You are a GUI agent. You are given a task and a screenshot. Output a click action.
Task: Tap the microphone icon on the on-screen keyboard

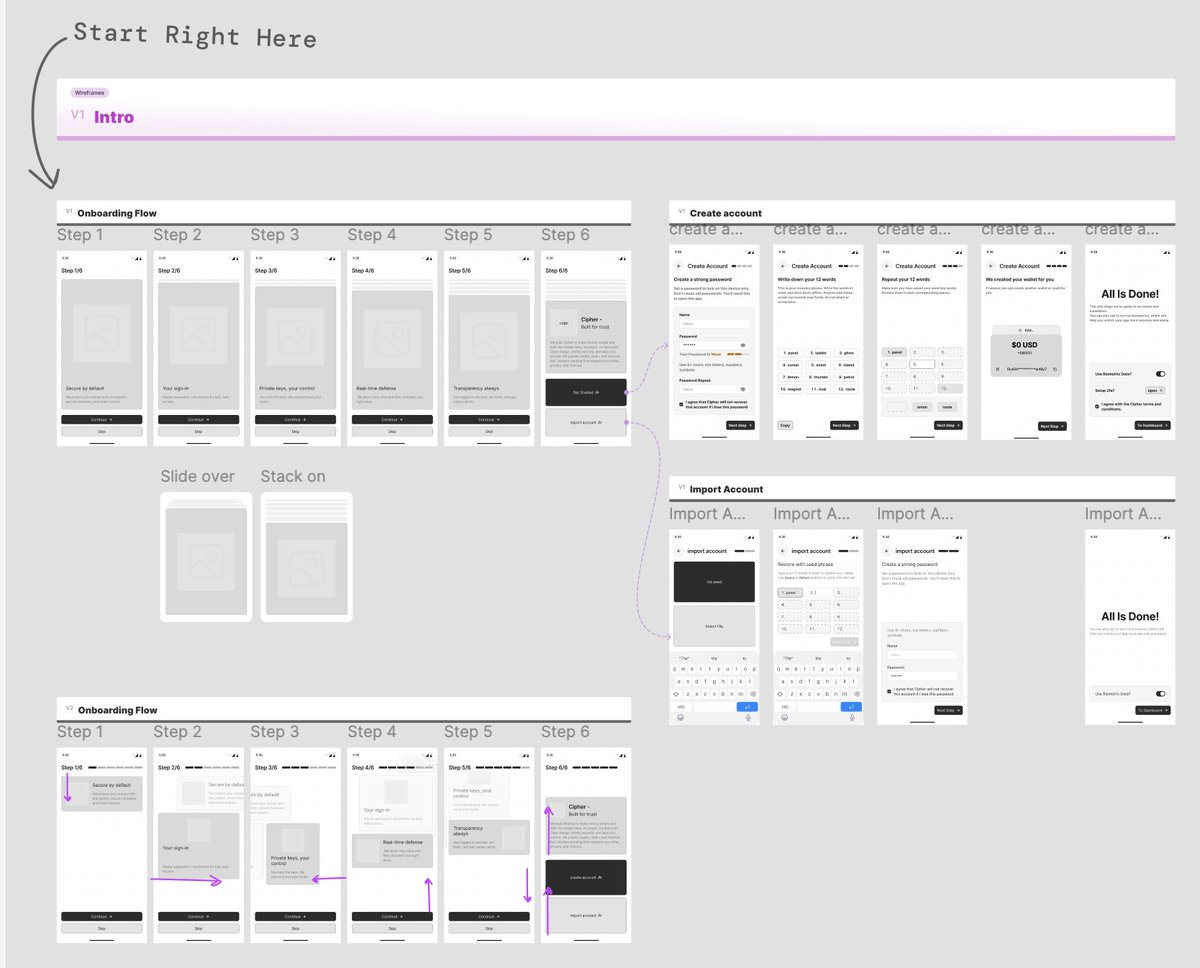[748, 717]
